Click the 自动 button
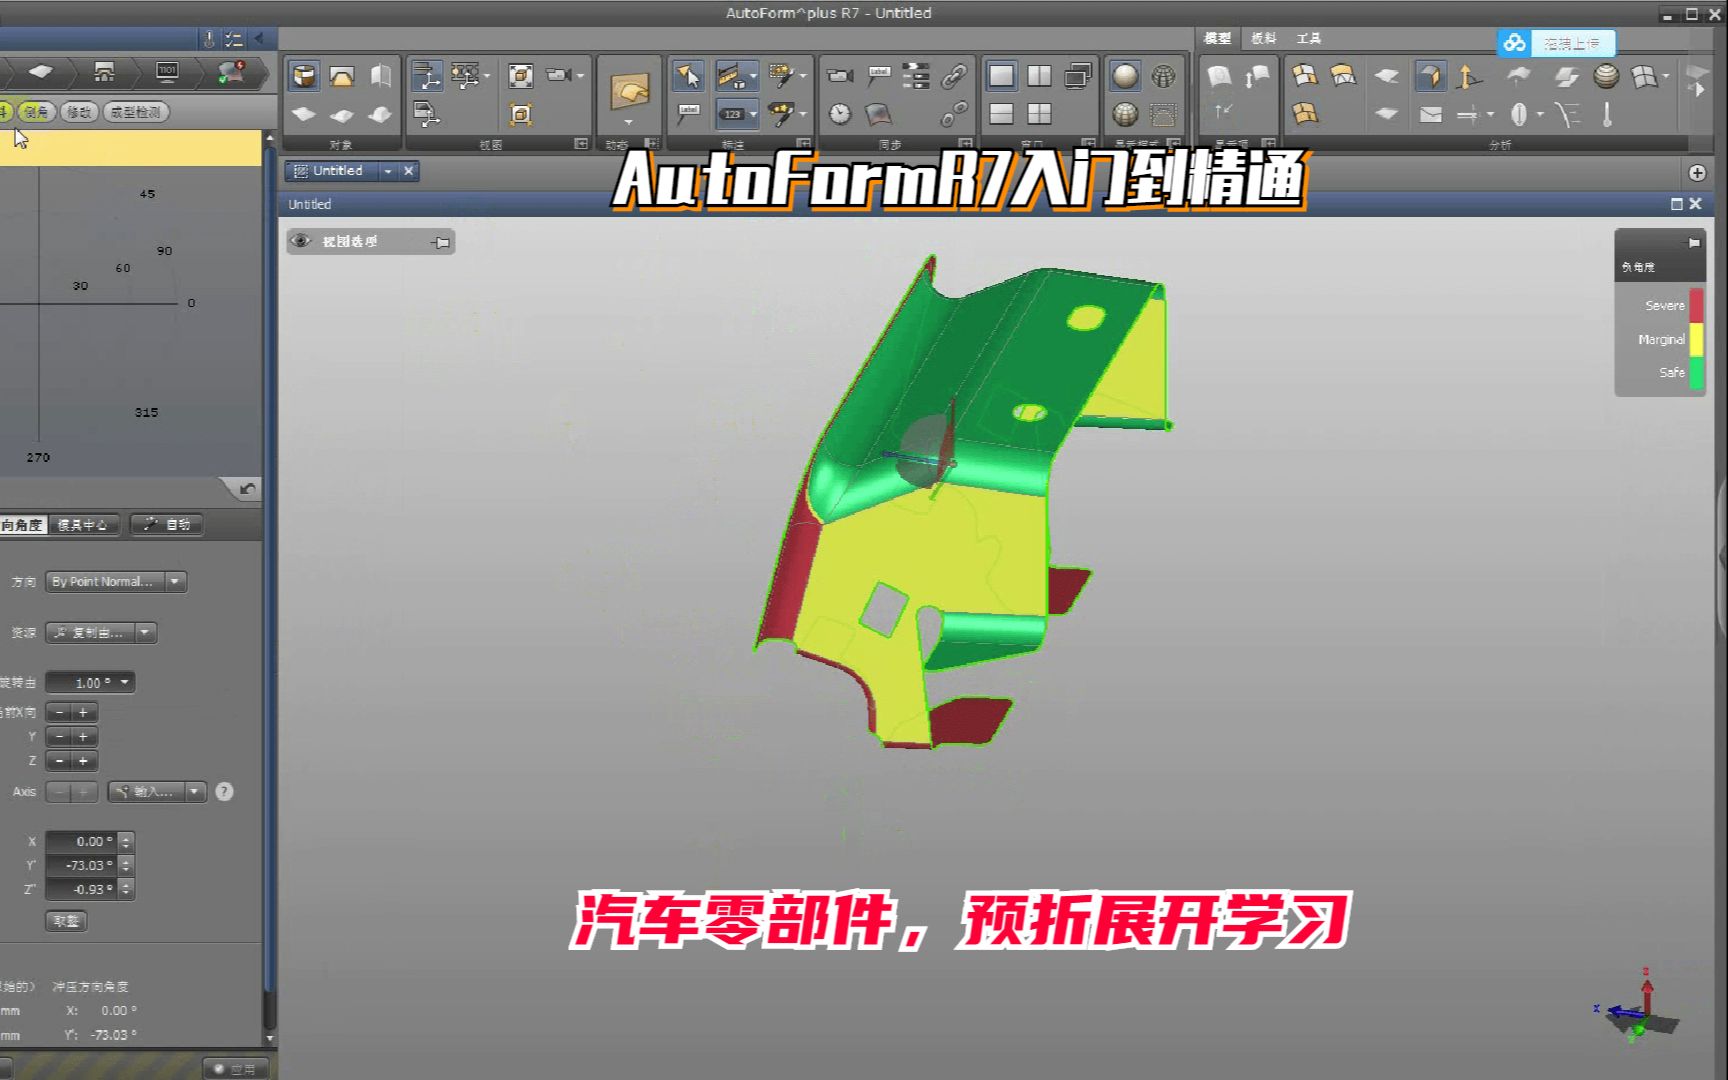Screen dimensions: 1728x1080 pos(167,525)
